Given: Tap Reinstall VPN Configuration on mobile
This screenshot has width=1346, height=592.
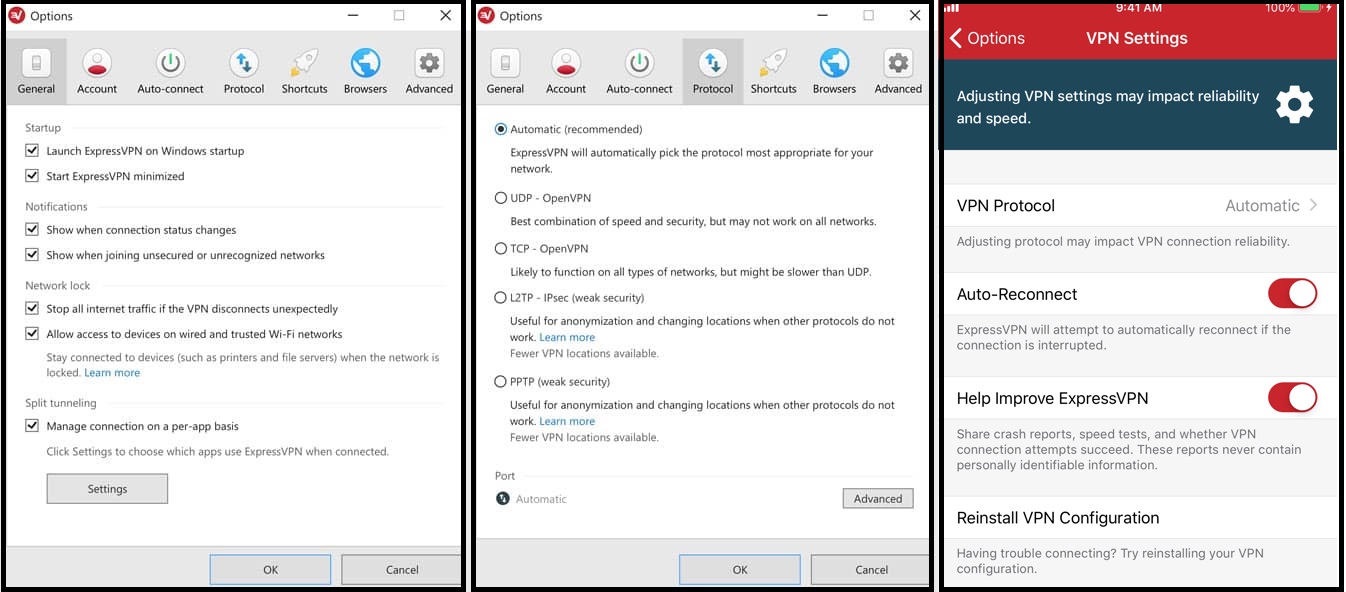Looking at the screenshot, I should (x=1139, y=518).
